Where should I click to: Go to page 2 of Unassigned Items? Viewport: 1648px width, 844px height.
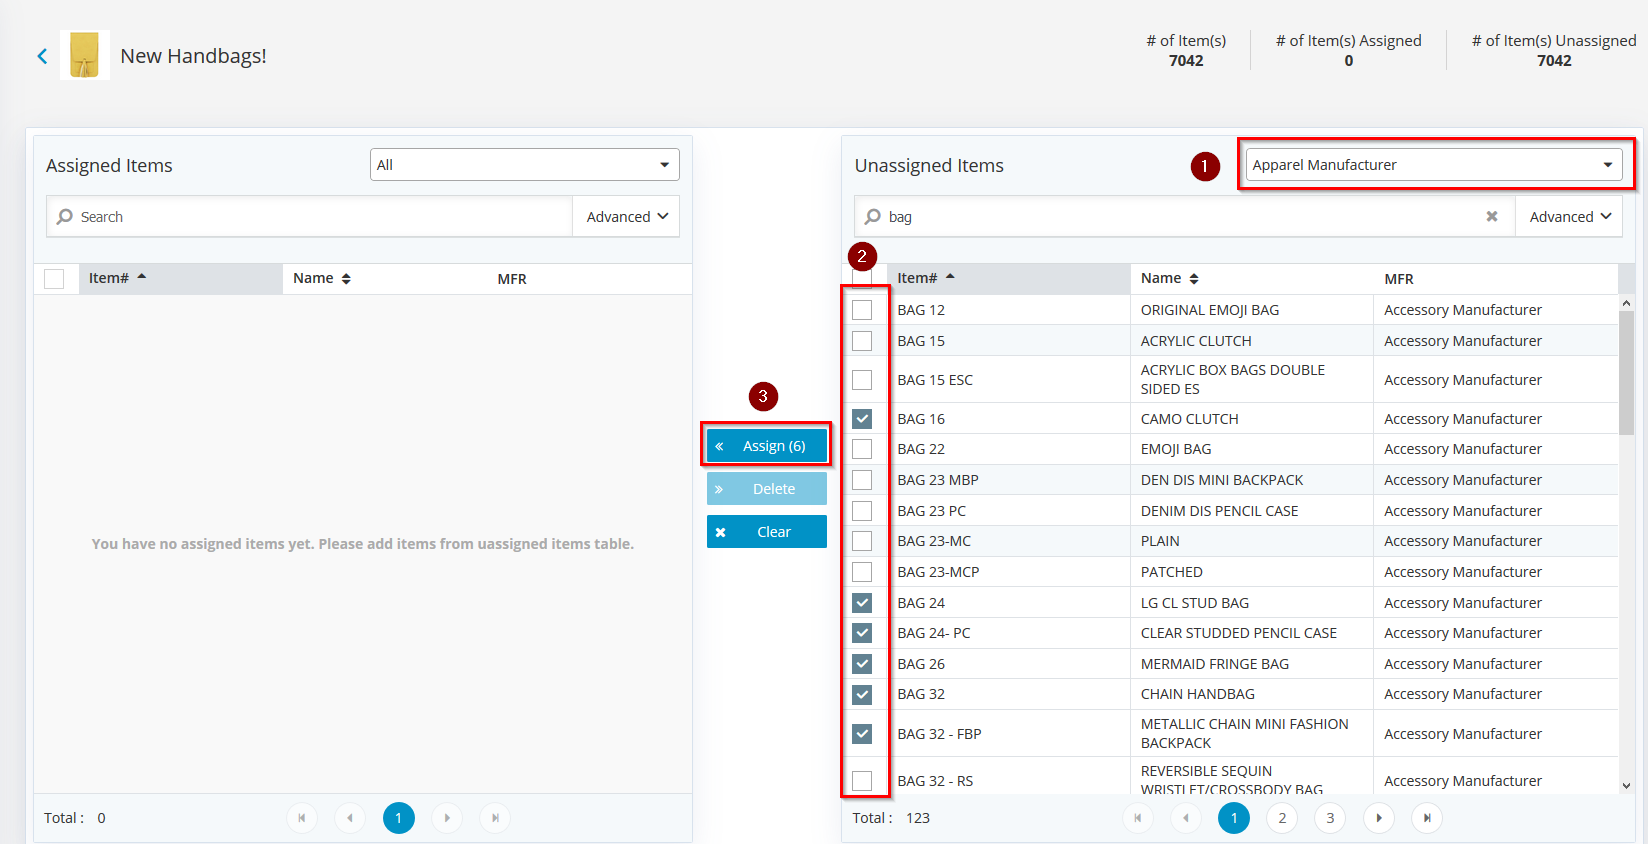pos(1282,818)
